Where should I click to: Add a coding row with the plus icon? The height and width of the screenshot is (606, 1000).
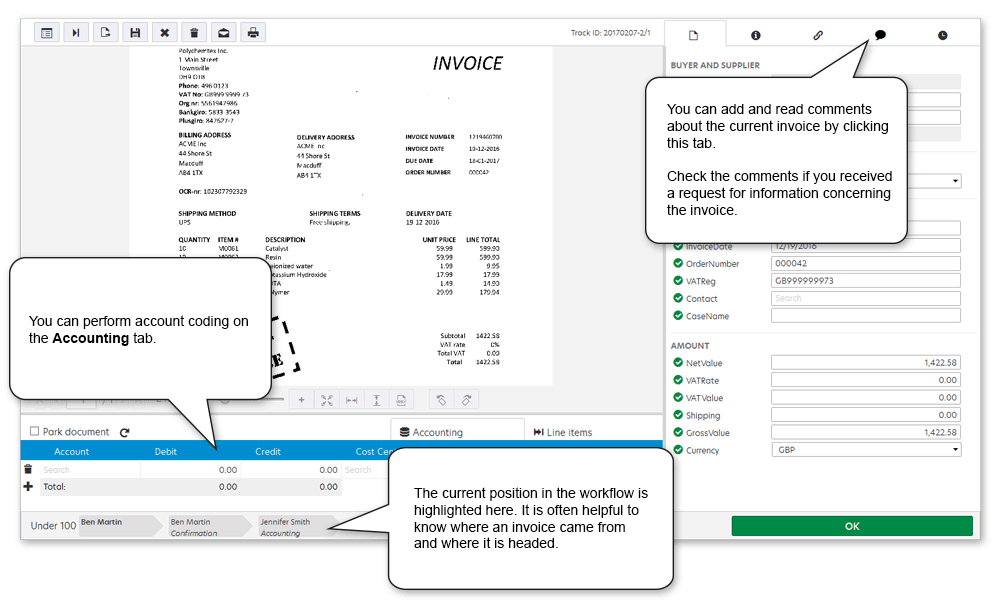pos(28,487)
